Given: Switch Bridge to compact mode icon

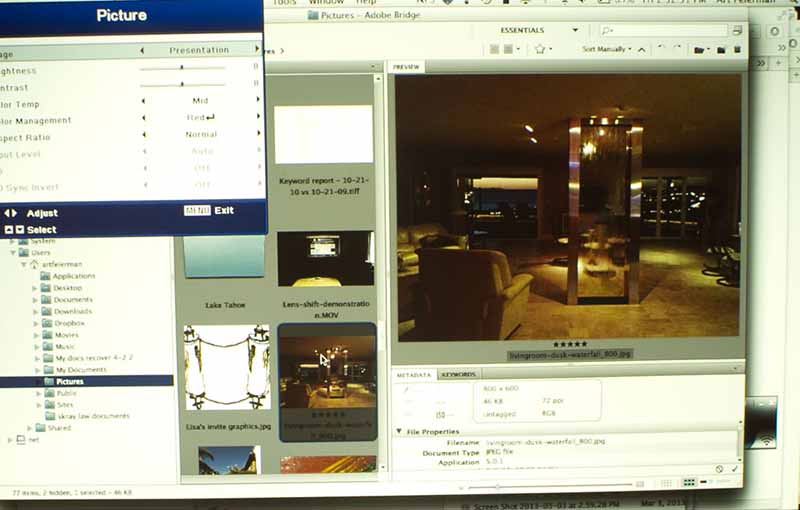Looking at the screenshot, I should 737,31.
